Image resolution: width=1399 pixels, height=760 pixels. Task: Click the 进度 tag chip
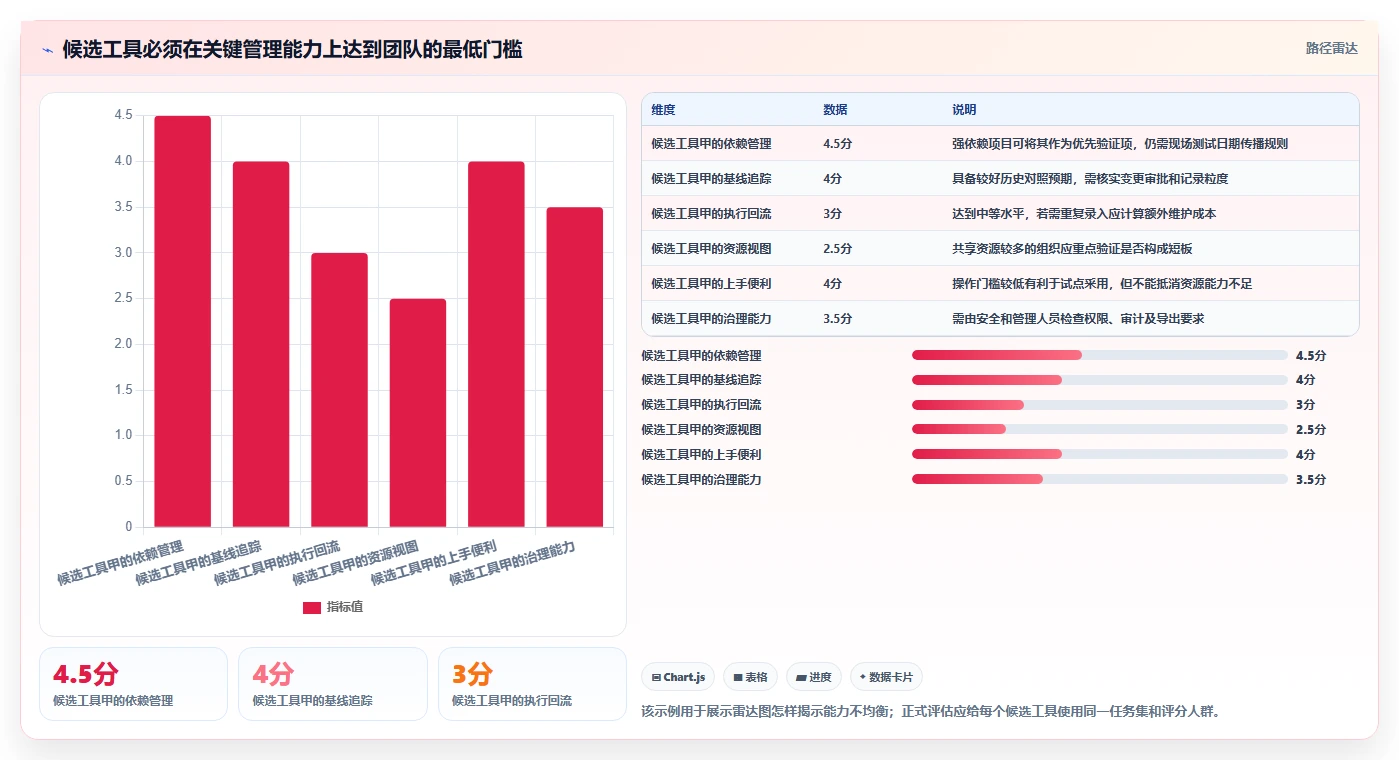[x=814, y=677]
